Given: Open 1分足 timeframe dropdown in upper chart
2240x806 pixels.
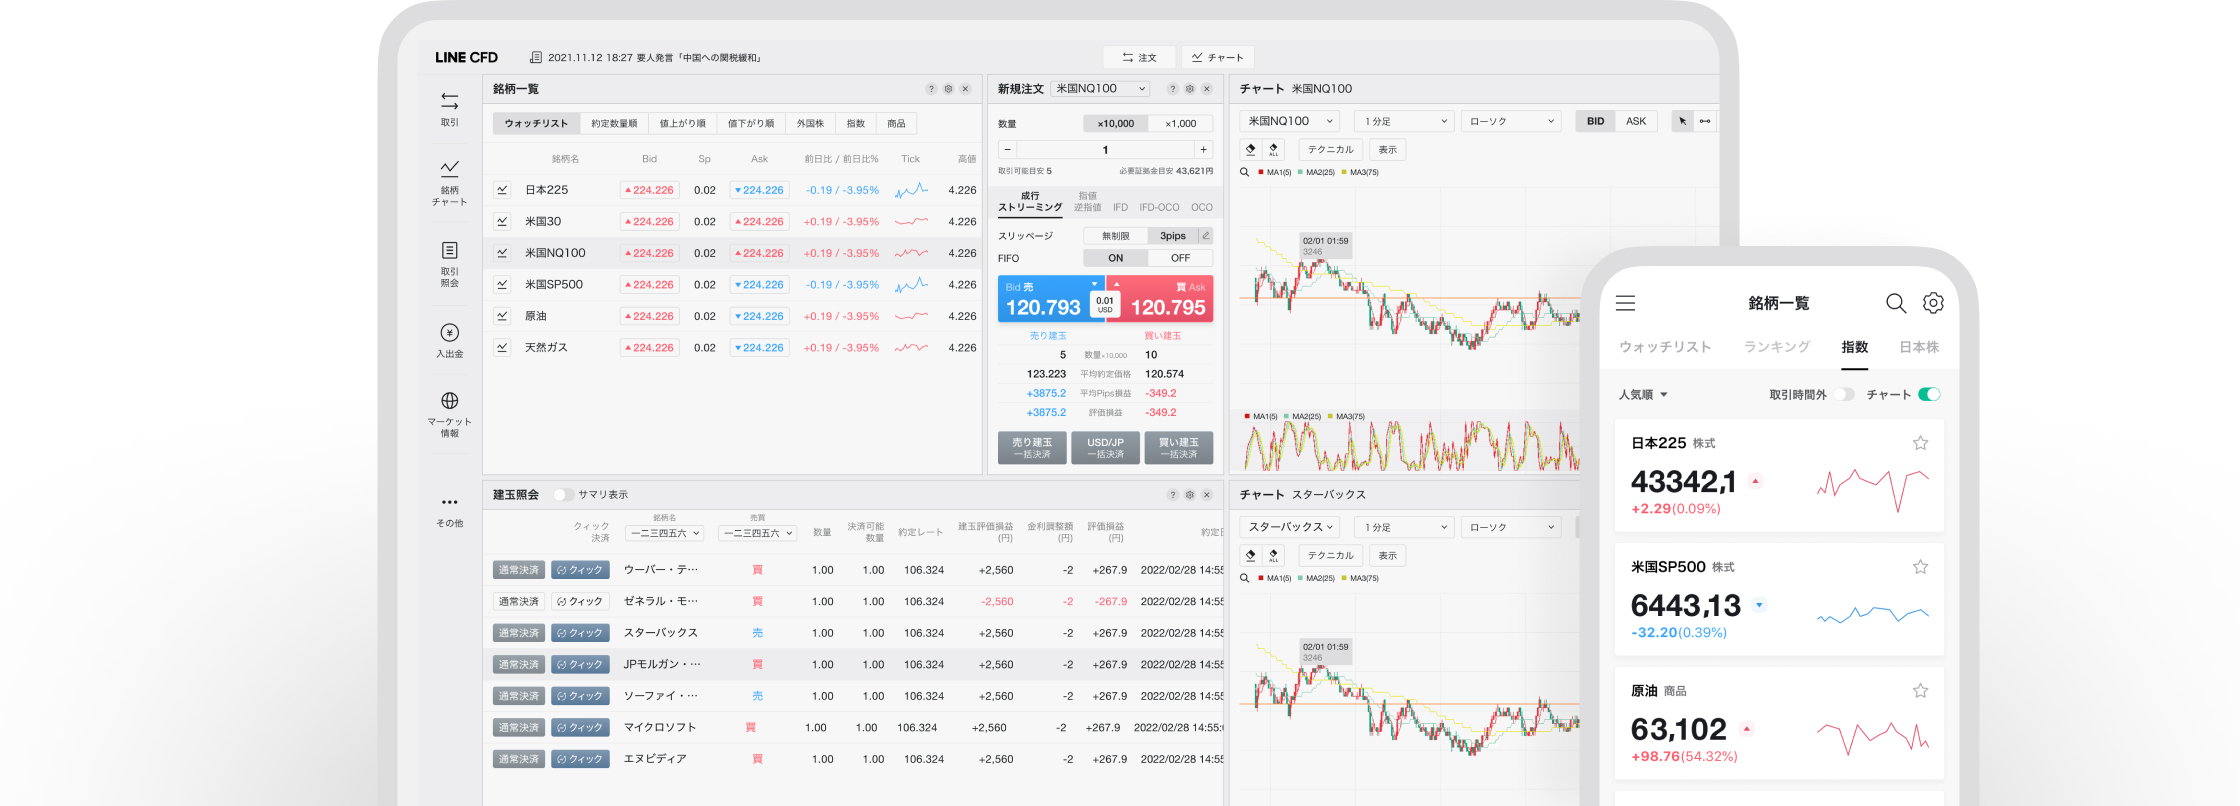Looking at the screenshot, I should 1405,121.
